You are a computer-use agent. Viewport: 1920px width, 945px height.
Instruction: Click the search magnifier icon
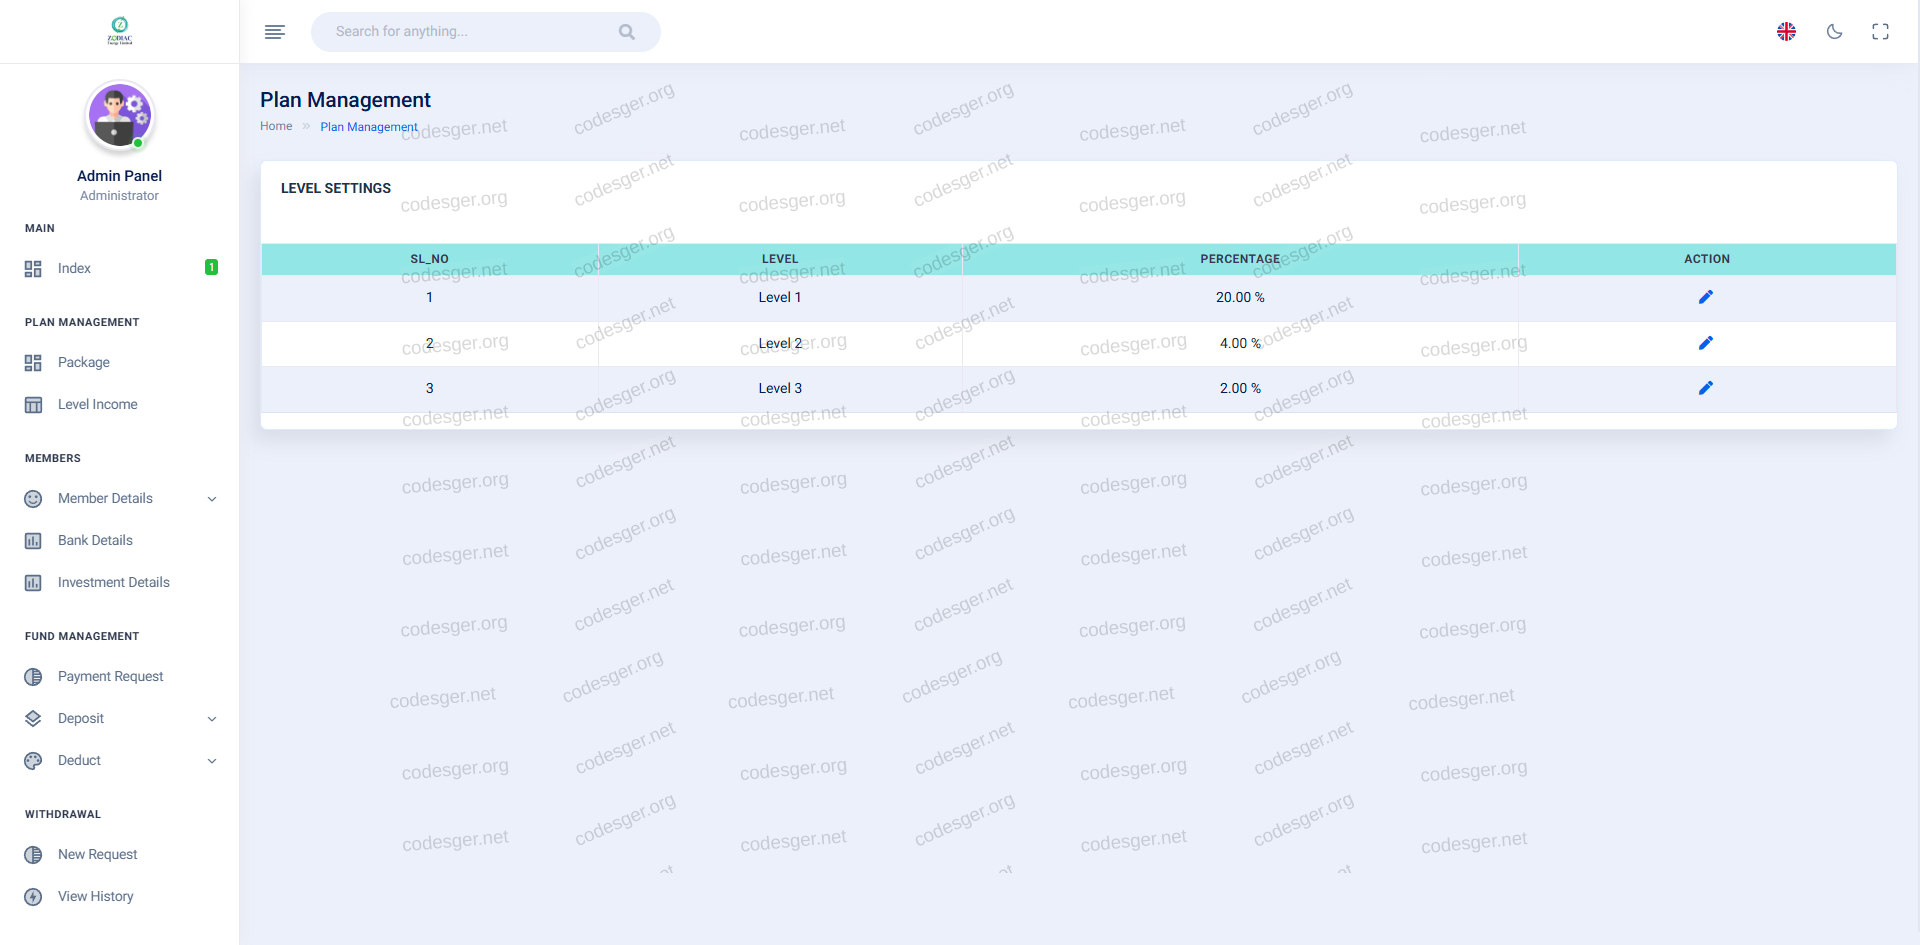627,32
